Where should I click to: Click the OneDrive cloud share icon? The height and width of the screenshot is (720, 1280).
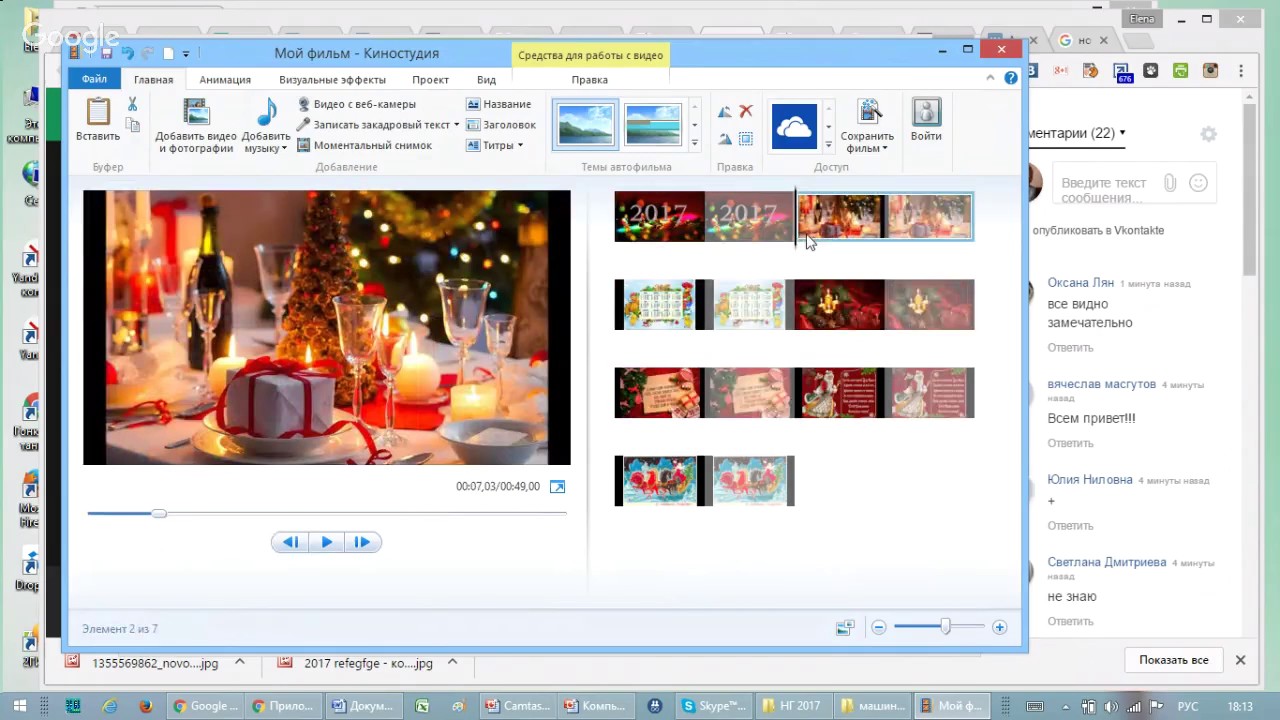point(794,126)
